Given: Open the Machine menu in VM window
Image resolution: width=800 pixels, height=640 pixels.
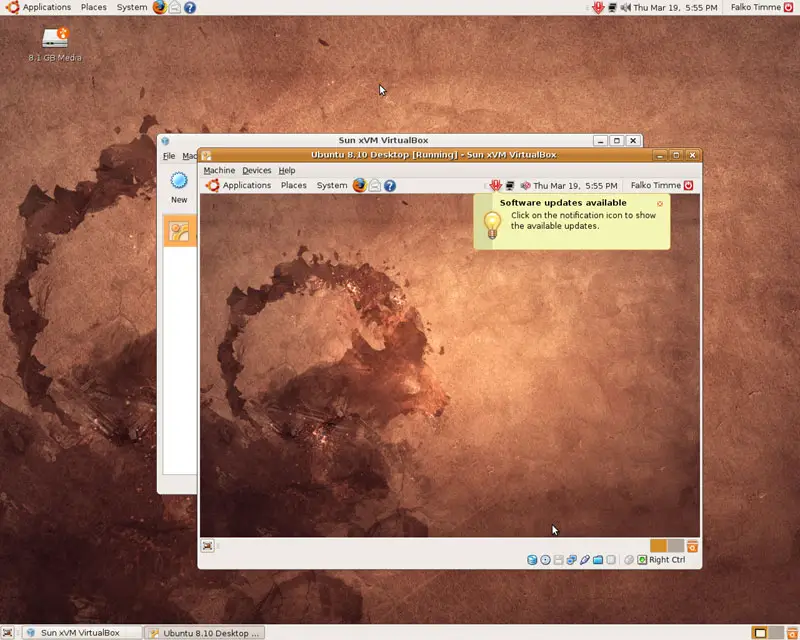Looking at the screenshot, I should 219,170.
